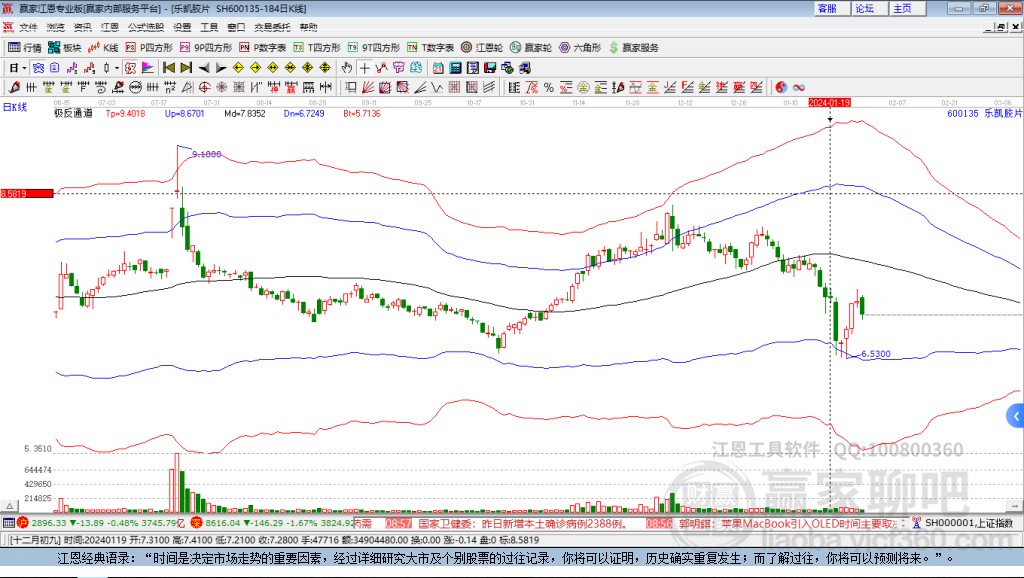Viewport: 1024px width, 578px height.
Task: Click the red 8.5819 price label
Action: point(27,193)
